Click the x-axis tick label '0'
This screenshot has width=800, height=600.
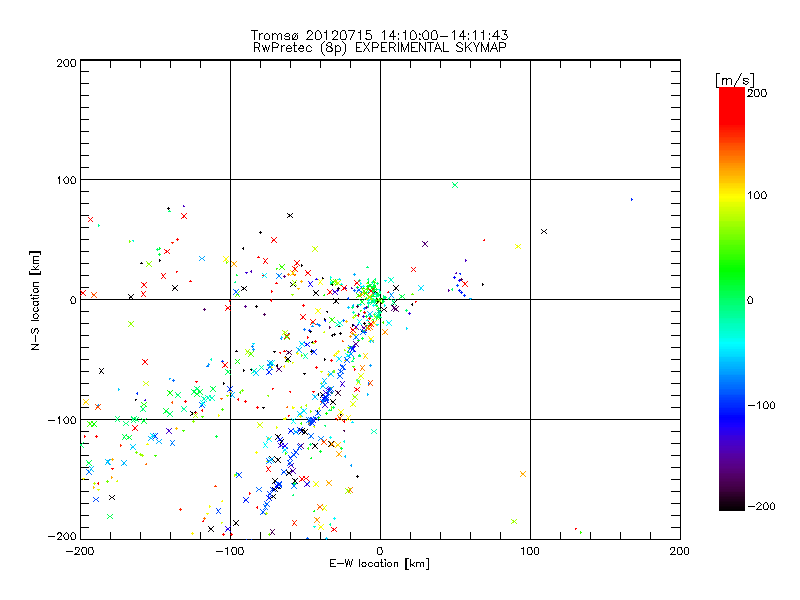coord(380,551)
